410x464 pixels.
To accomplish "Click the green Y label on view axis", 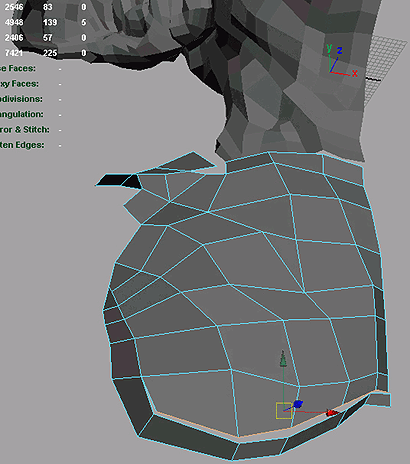I will pyautogui.click(x=329, y=49).
